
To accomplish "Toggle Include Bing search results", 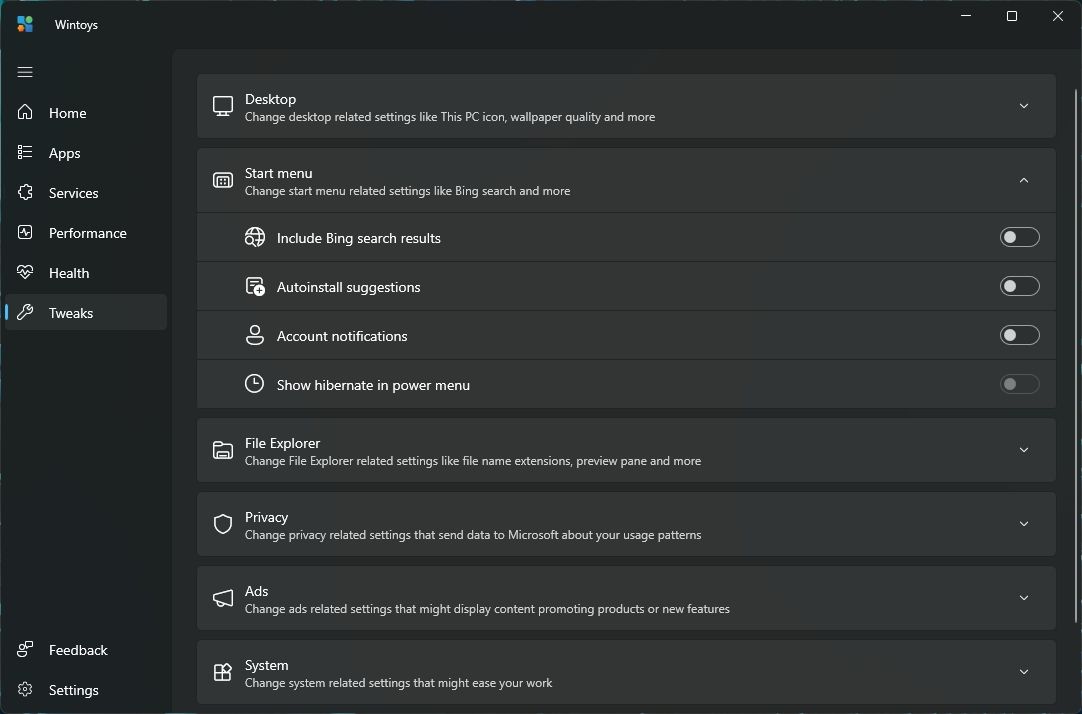I will click(x=1019, y=237).
